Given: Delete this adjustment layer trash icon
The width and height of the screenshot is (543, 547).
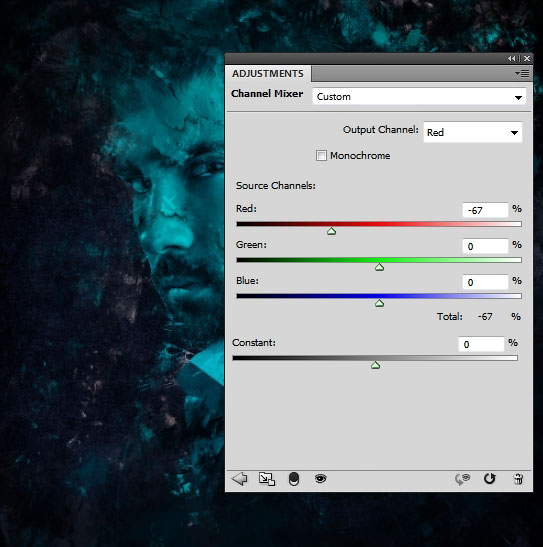Looking at the screenshot, I should (x=518, y=479).
